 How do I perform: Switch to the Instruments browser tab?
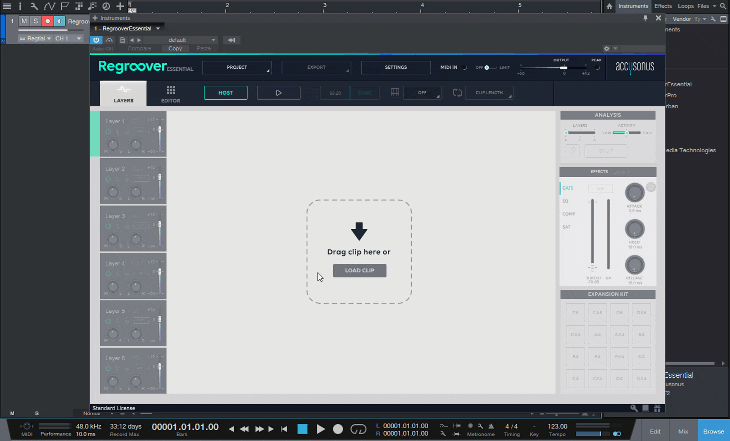point(633,6)
